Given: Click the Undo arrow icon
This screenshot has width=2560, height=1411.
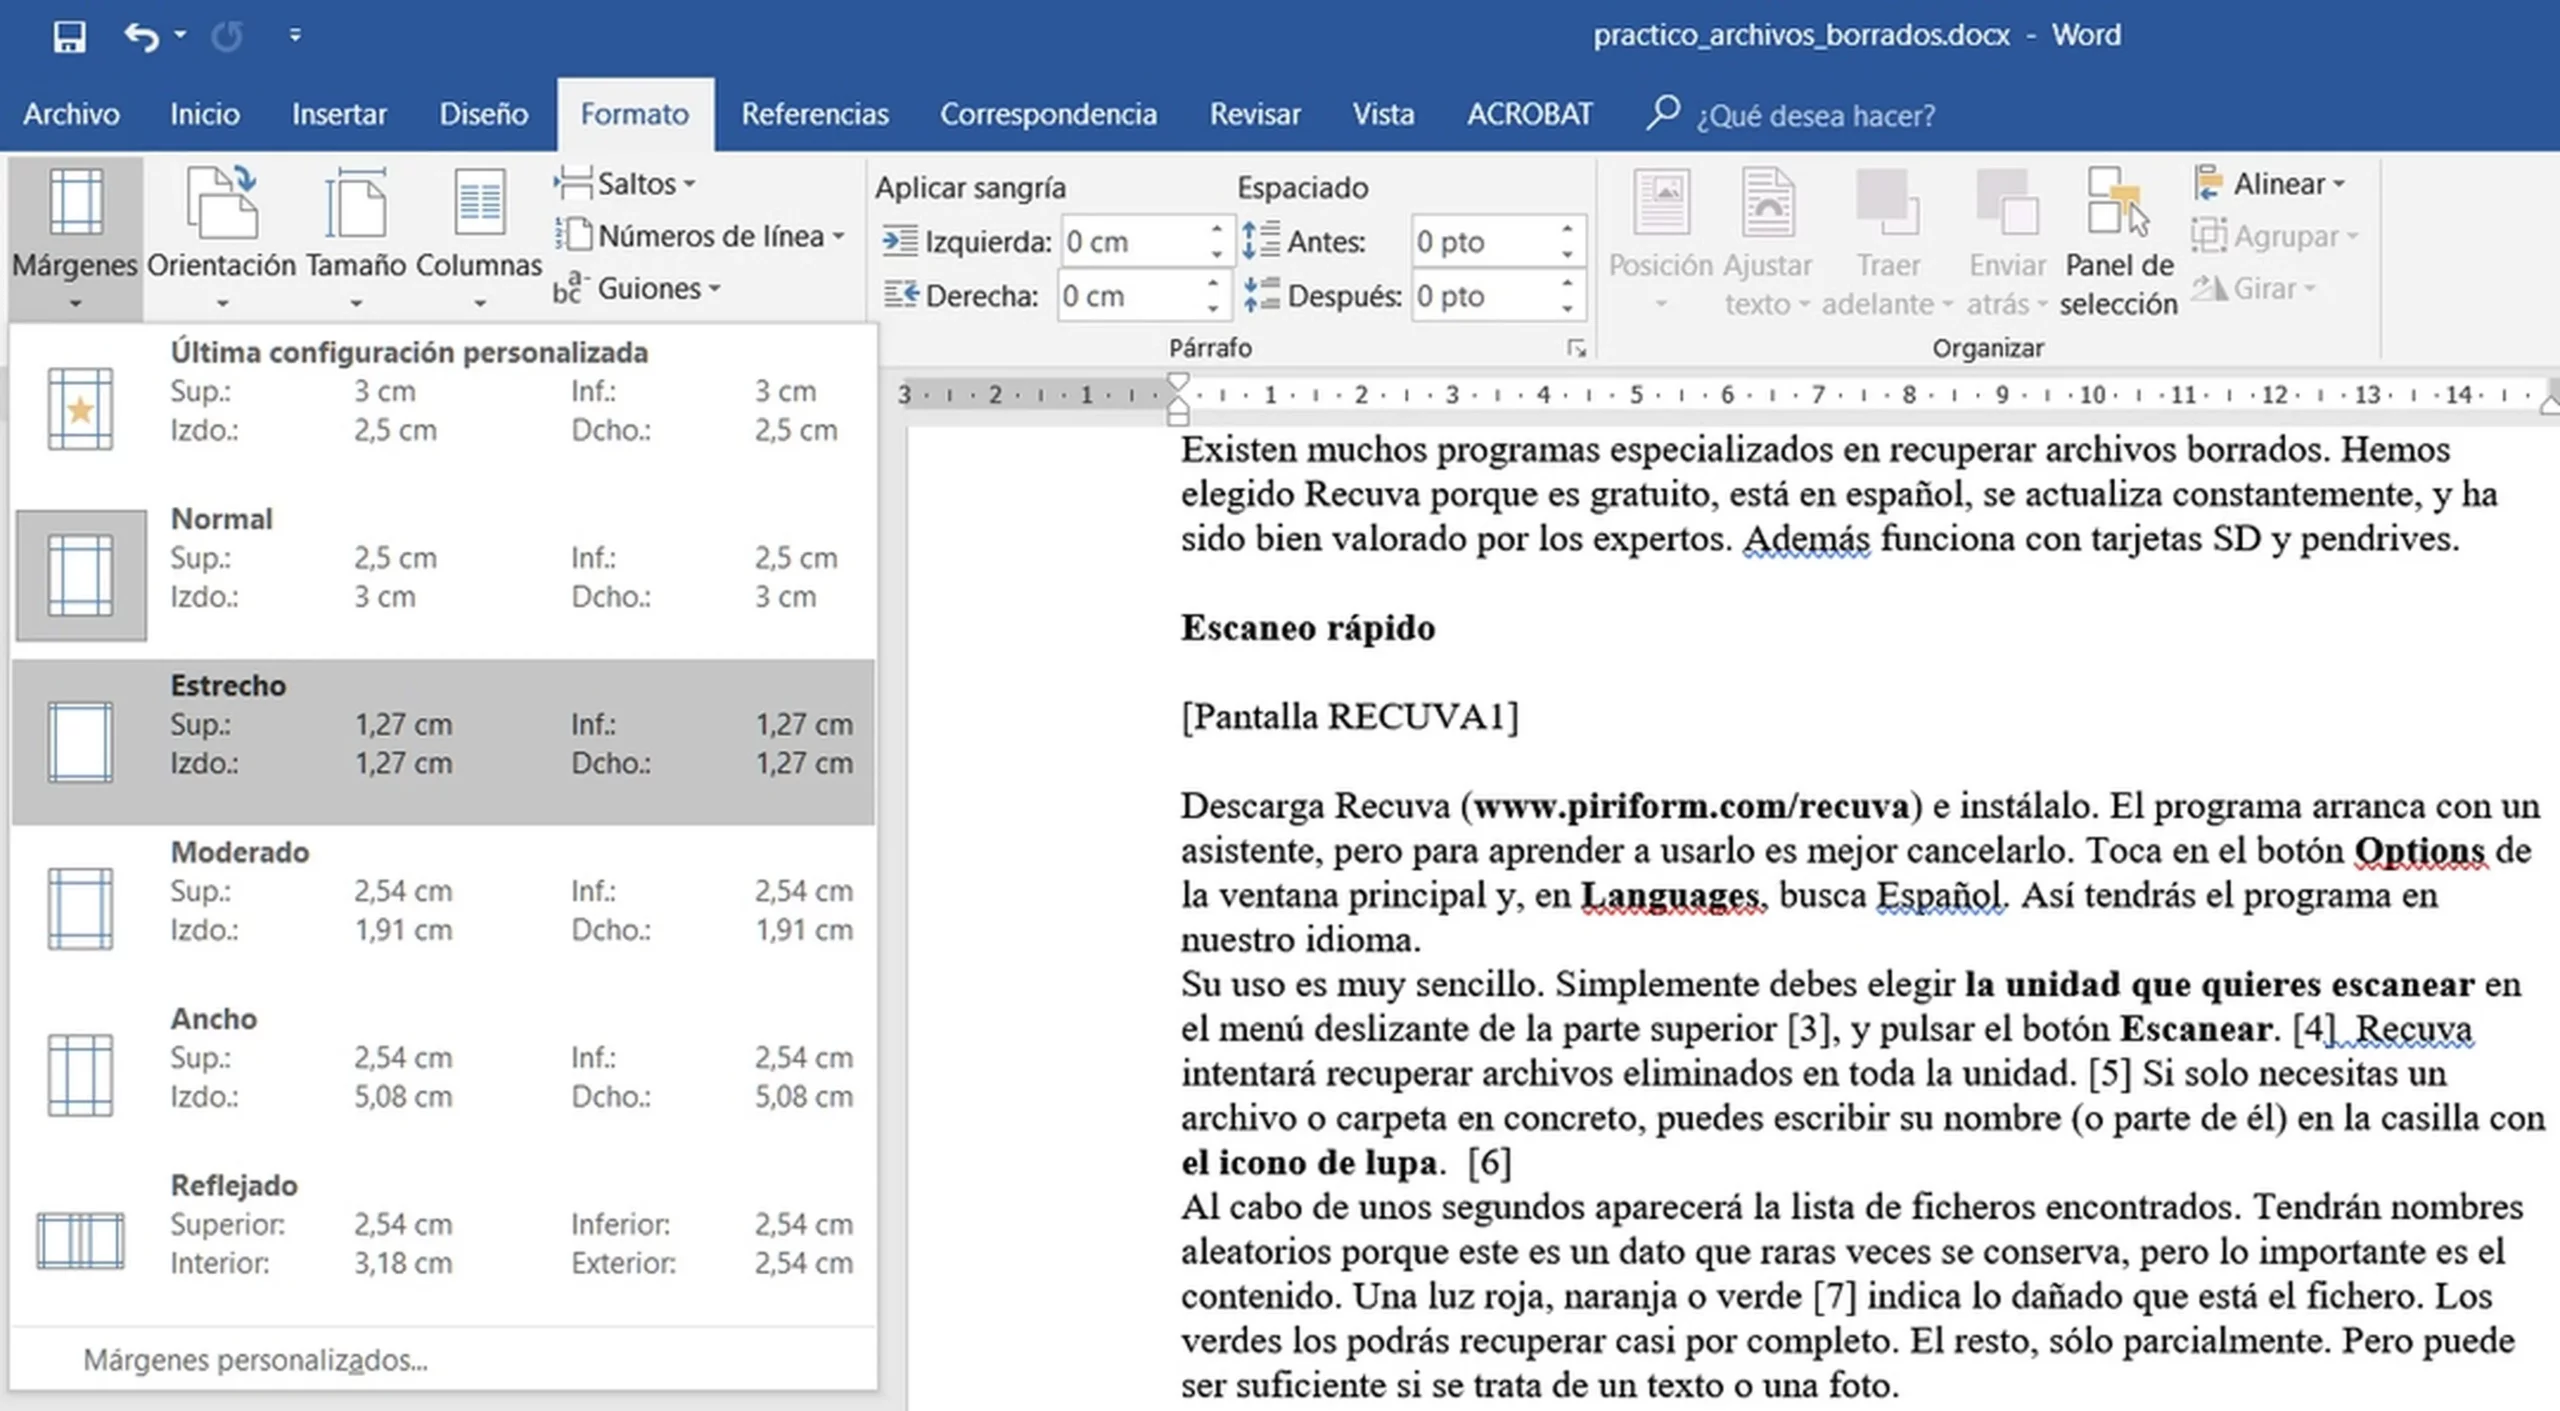Looking at the screenshot, I should click(141, 37).
